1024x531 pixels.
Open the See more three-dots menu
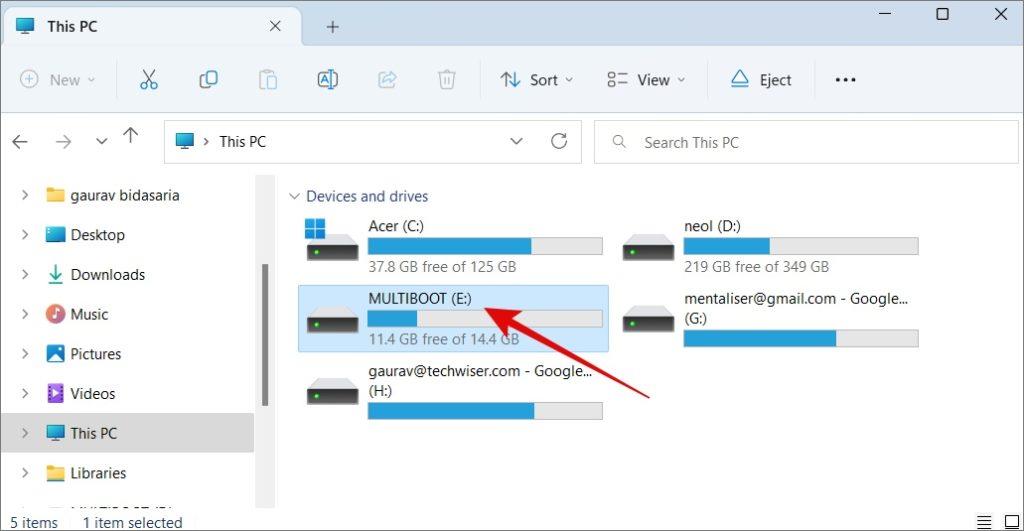(845, 80)
